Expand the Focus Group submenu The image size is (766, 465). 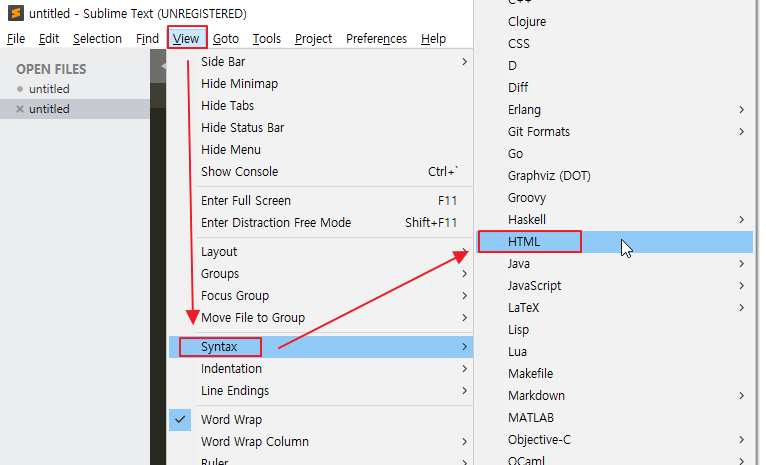pos(320,296)
